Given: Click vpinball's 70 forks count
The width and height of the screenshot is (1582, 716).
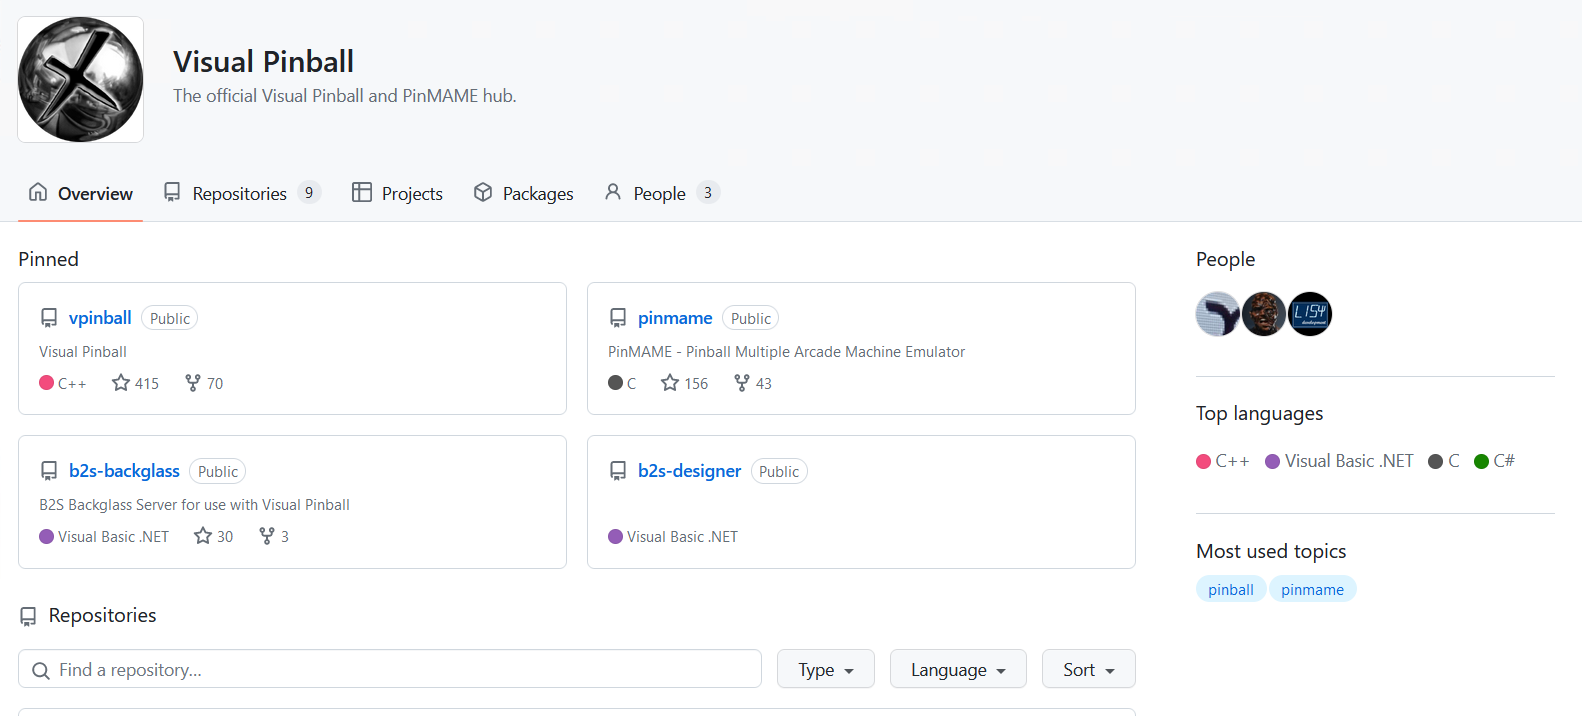Looking at the screenshot, I should click(215, 384).
